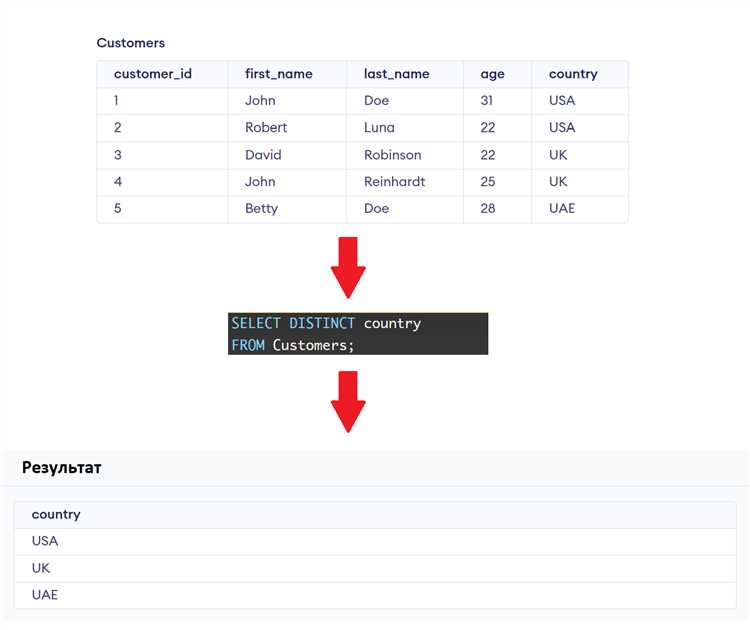Click the red arrow below the SQL code
Viewport: 750px width, 630px height.
[348, 400]
